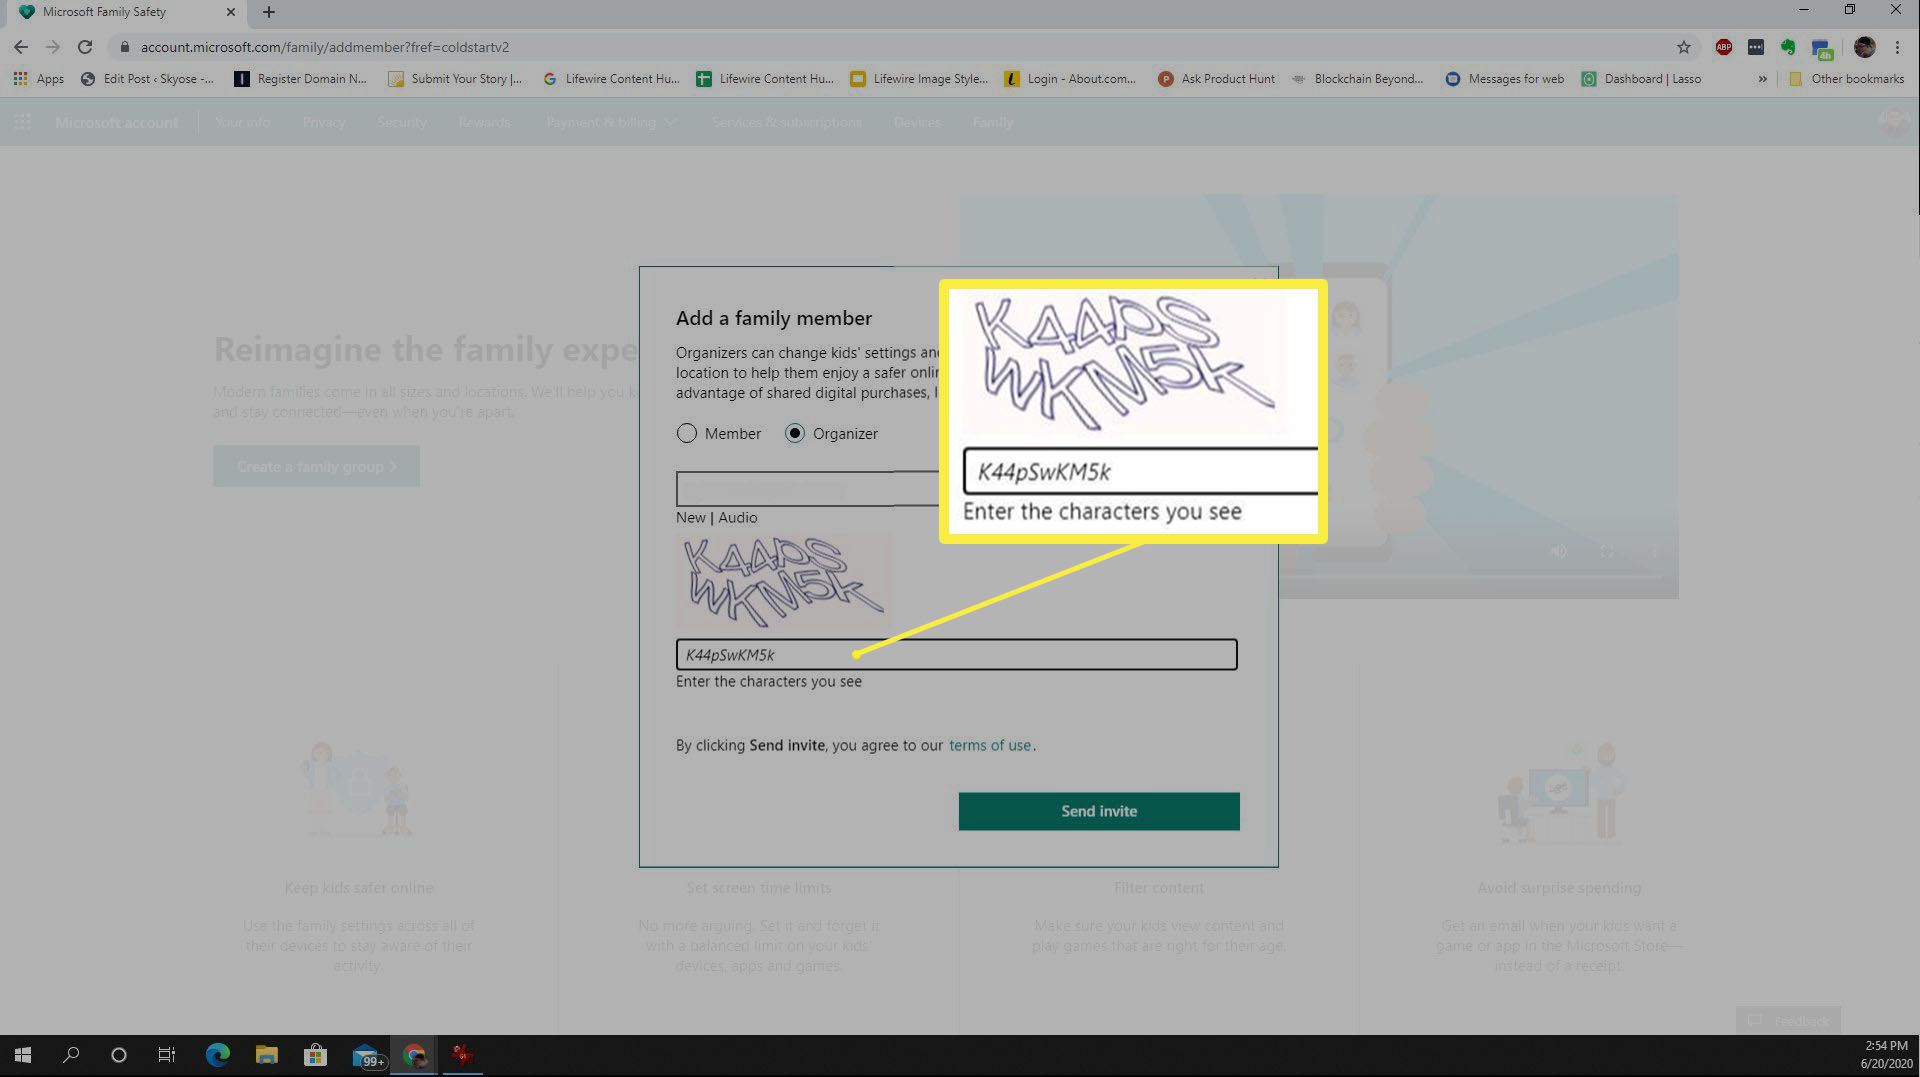Open the Microsoft app launcher grid
The width and height of the screenshot is (1920, 1077).
(22, 122)
